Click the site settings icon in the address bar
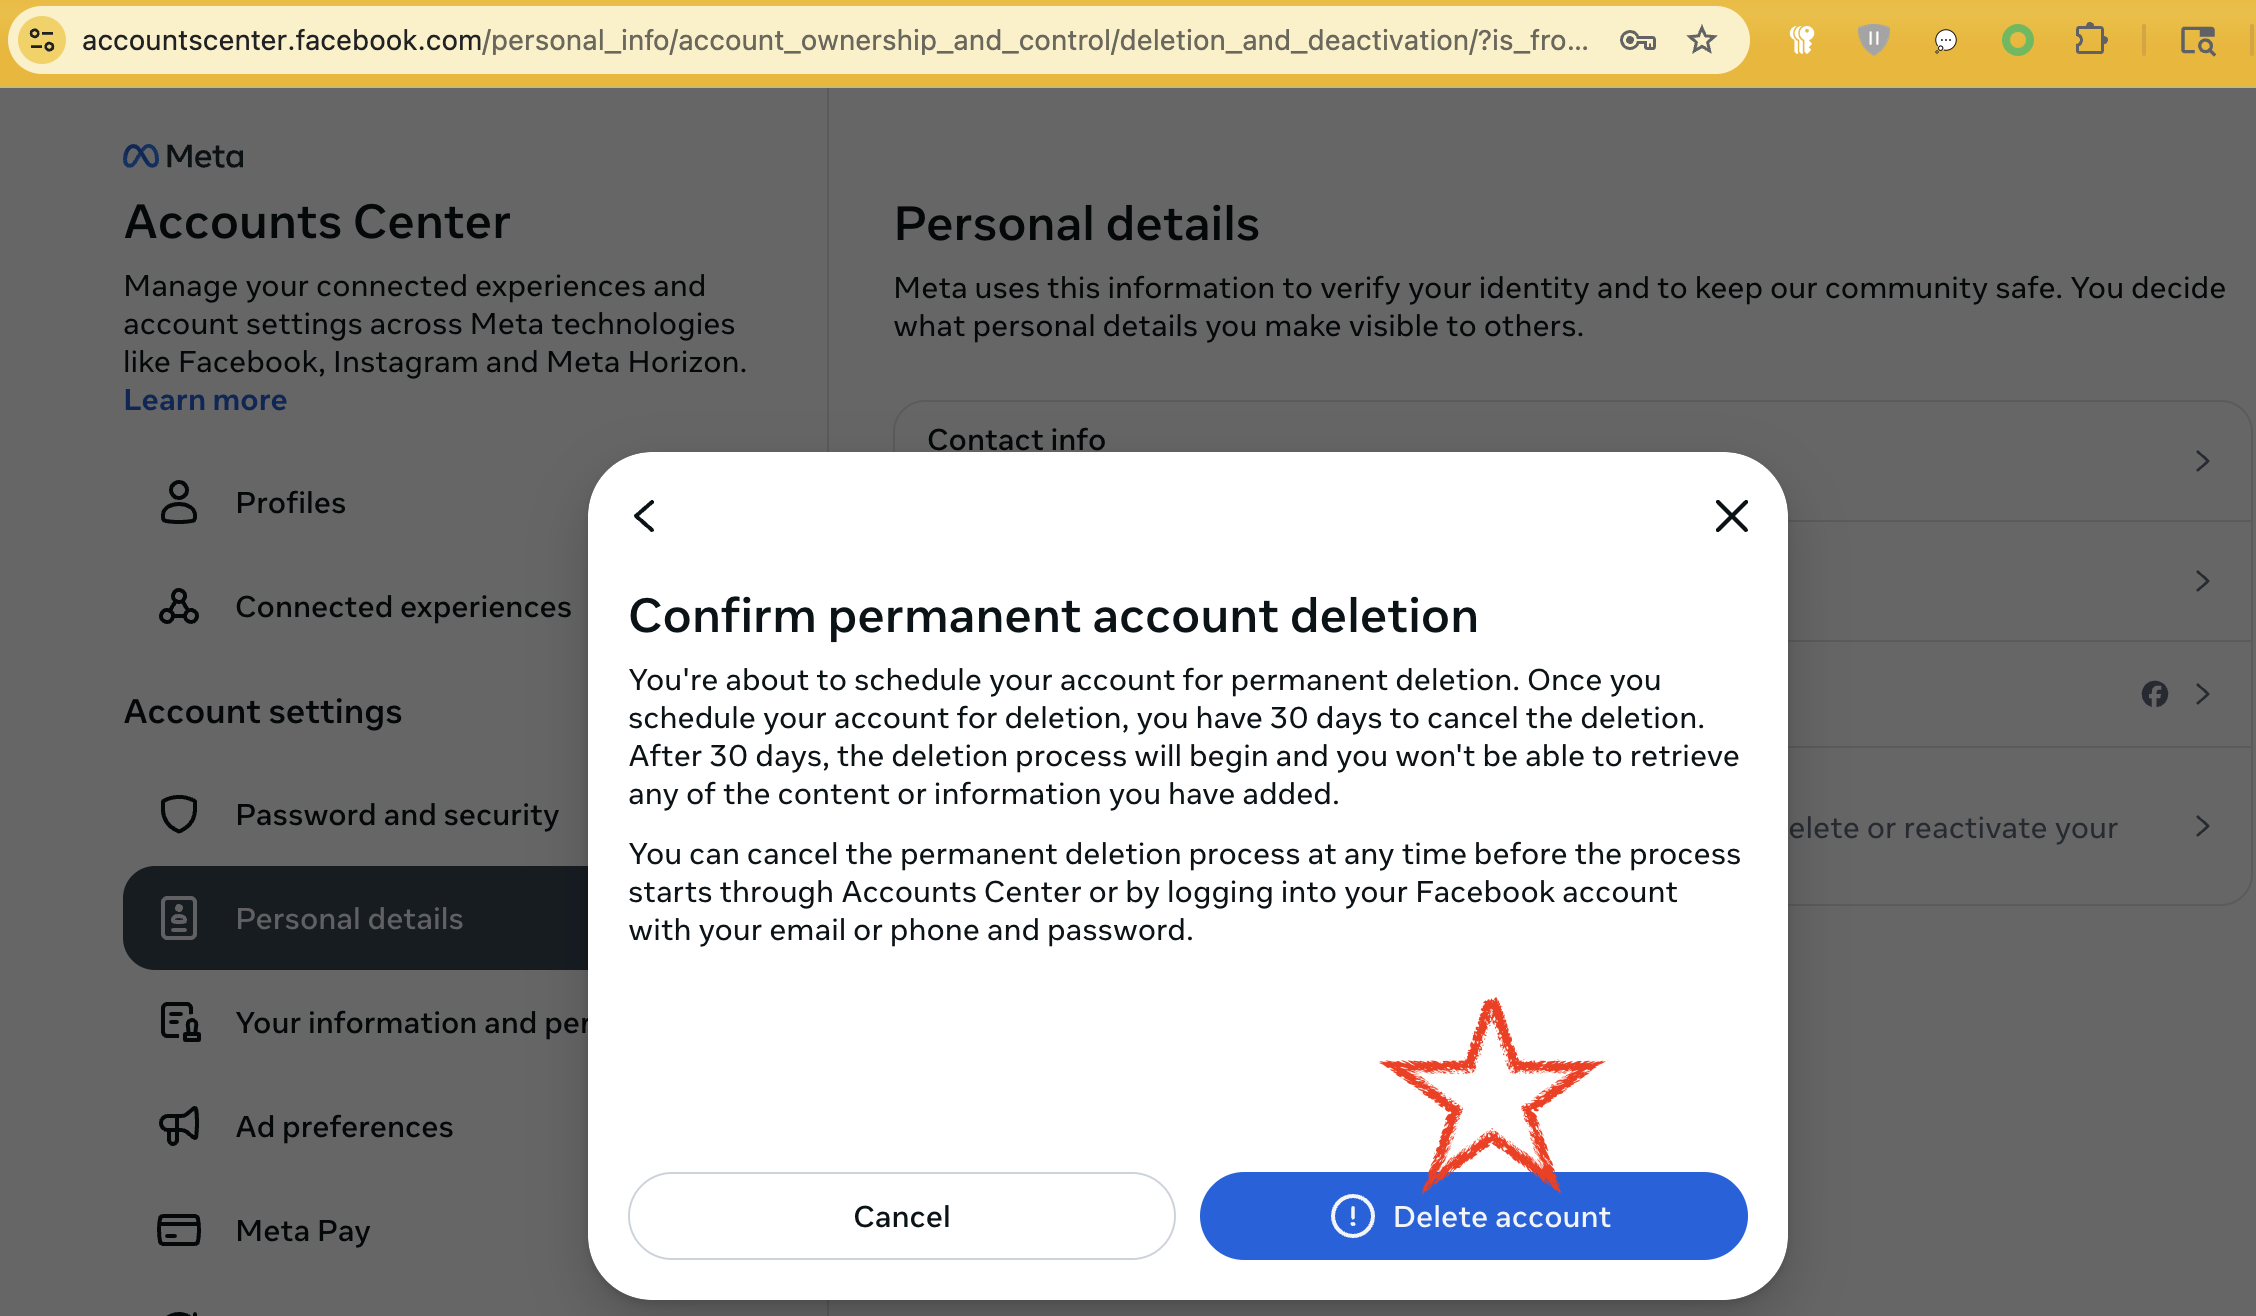The width and height of the screenshot is (2256, 1316). [x=42, y=40]
